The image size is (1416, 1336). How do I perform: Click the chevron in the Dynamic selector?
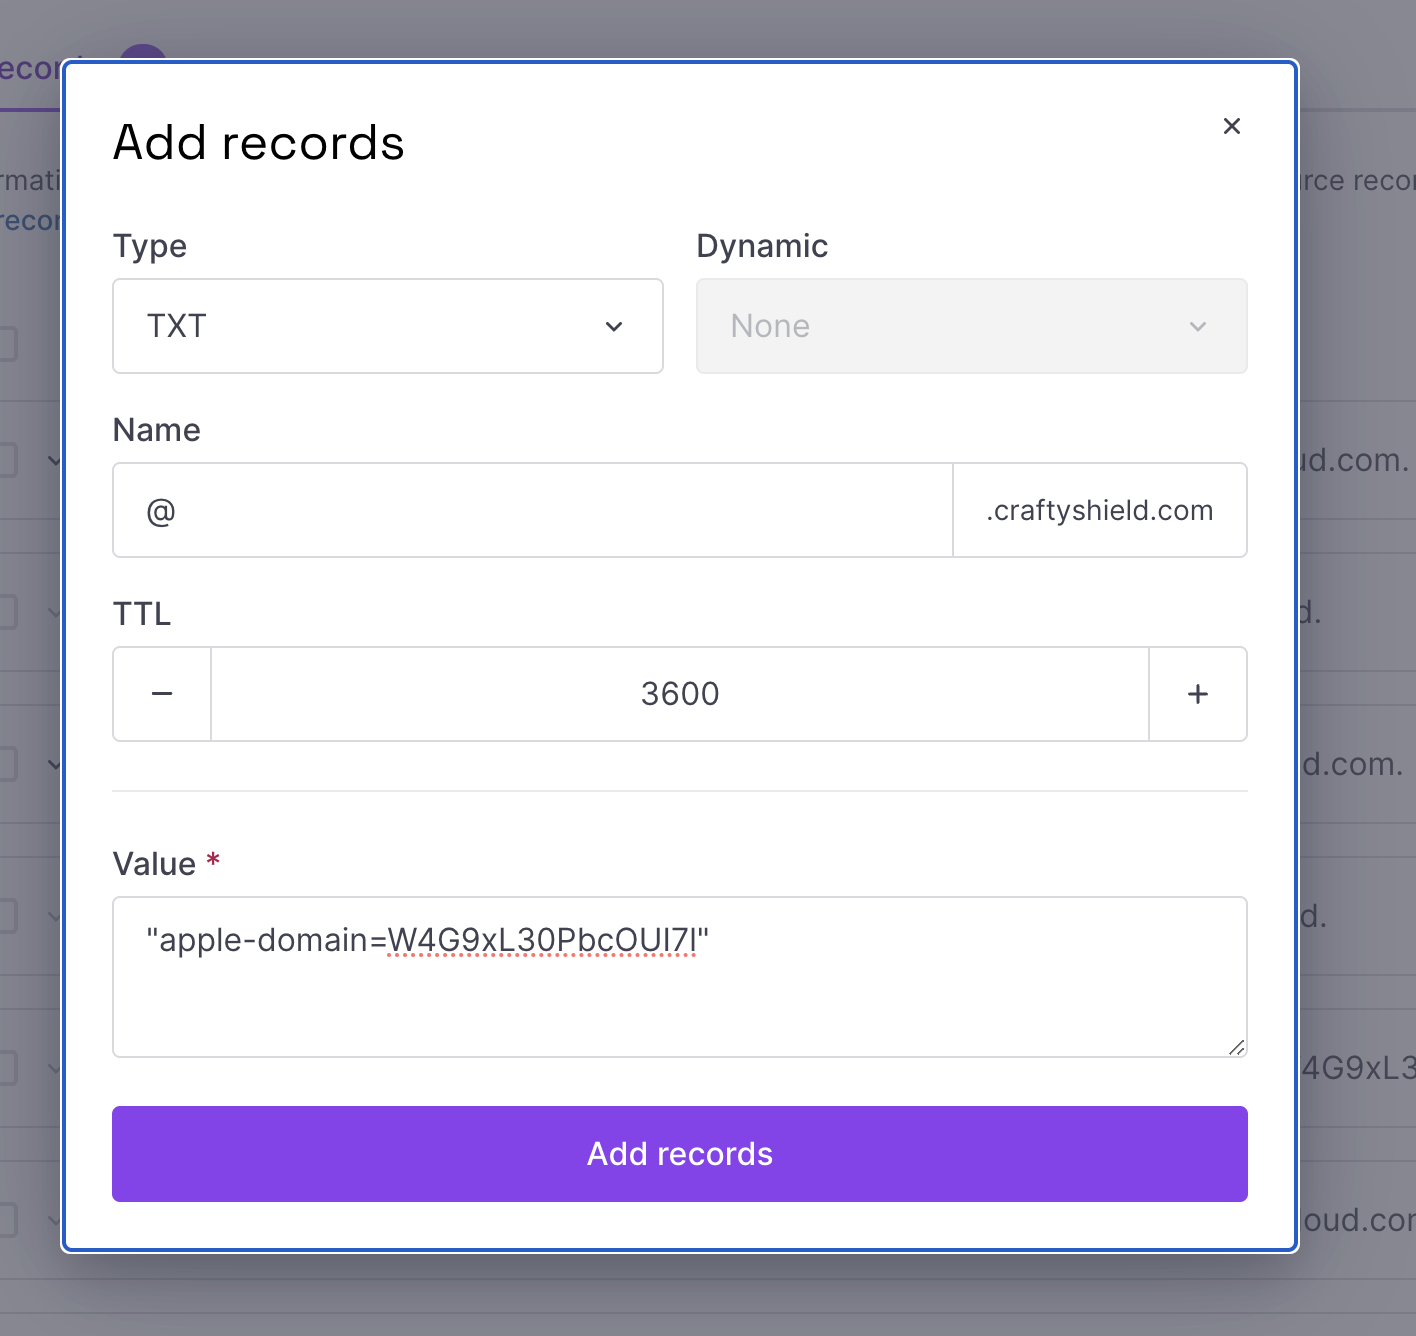point(1197,327)
